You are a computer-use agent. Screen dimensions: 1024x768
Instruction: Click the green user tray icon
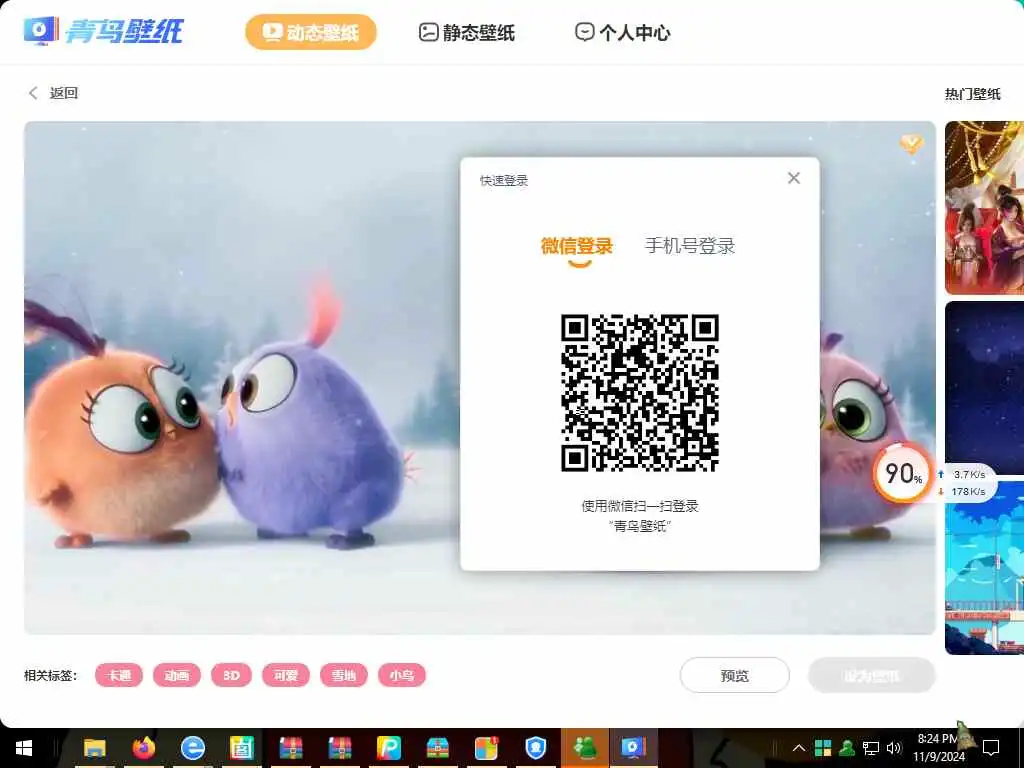[847, 748]
